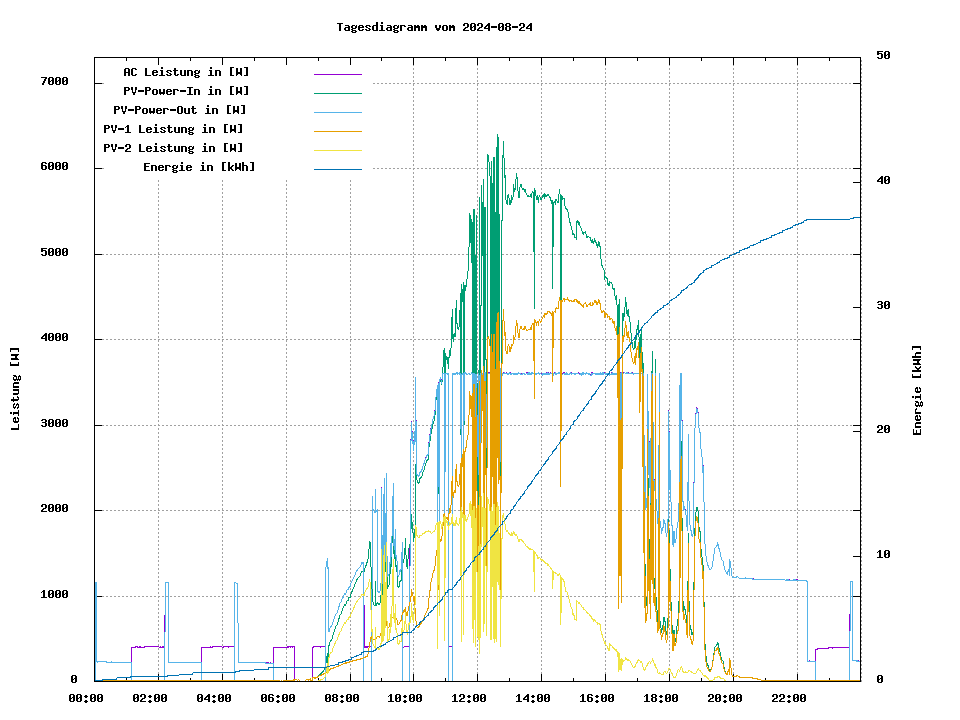Click the vertical 'Leistung [W]' axis title

click(x=16, y=389)
